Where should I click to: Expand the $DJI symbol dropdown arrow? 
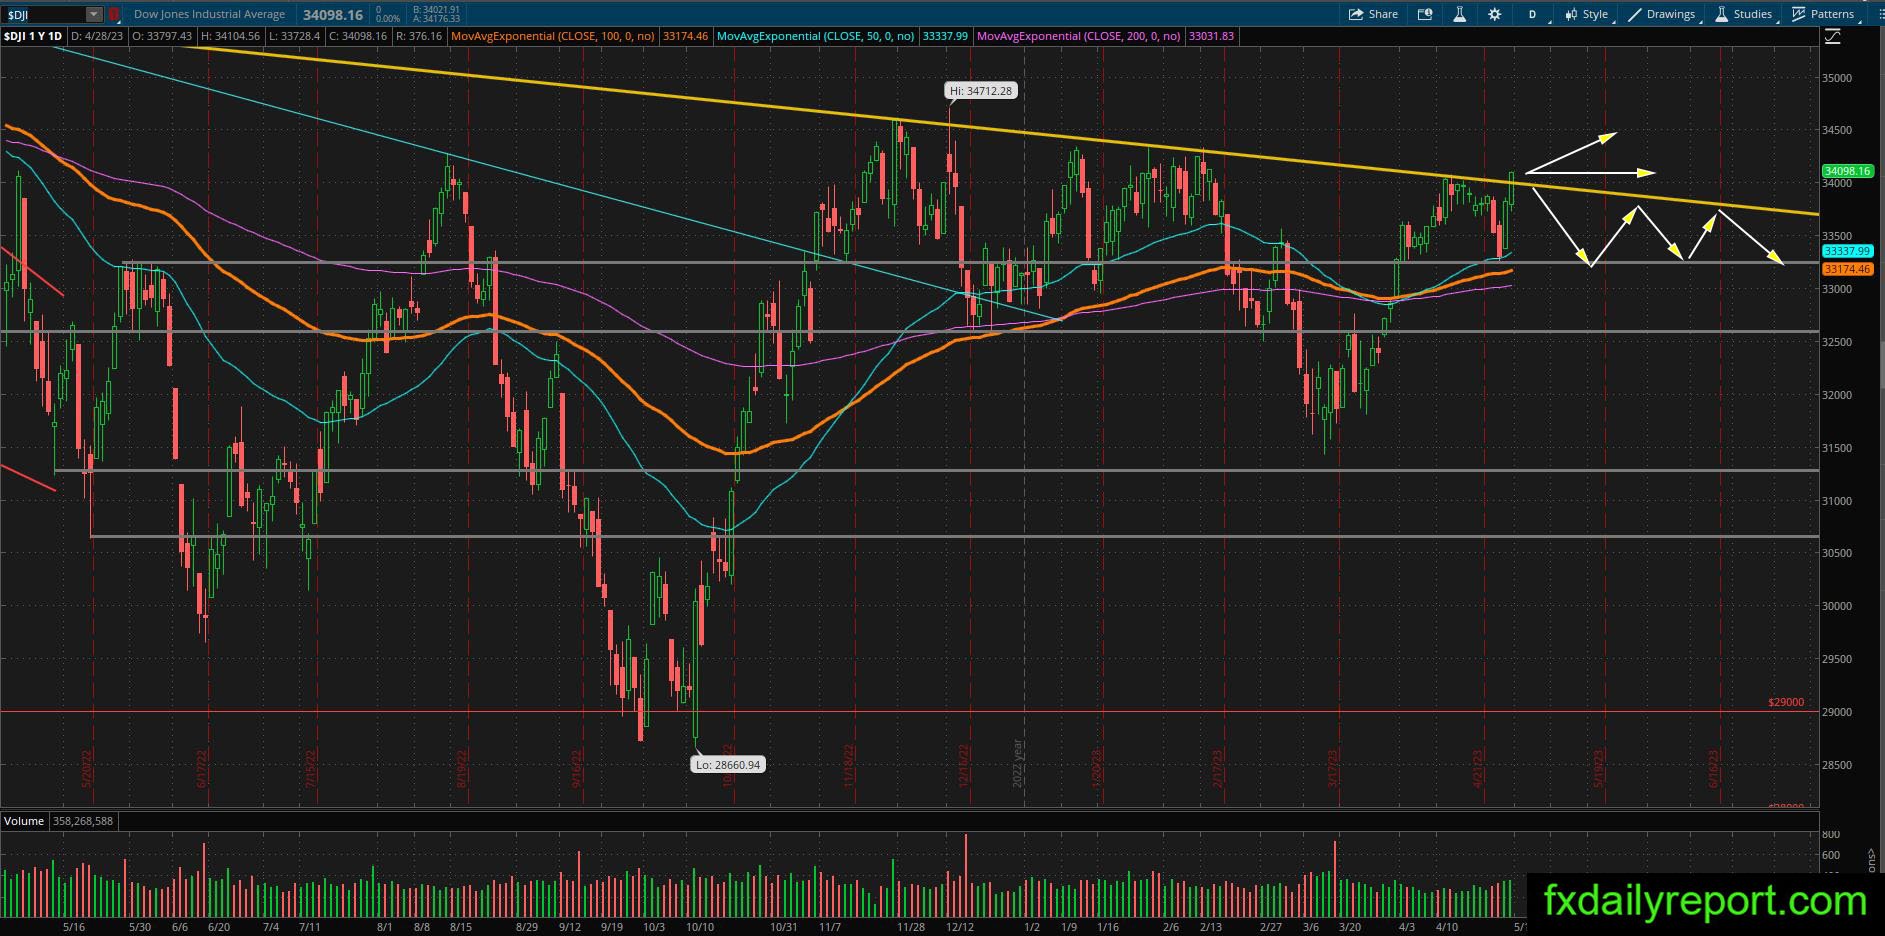click(x=93, y=14)
